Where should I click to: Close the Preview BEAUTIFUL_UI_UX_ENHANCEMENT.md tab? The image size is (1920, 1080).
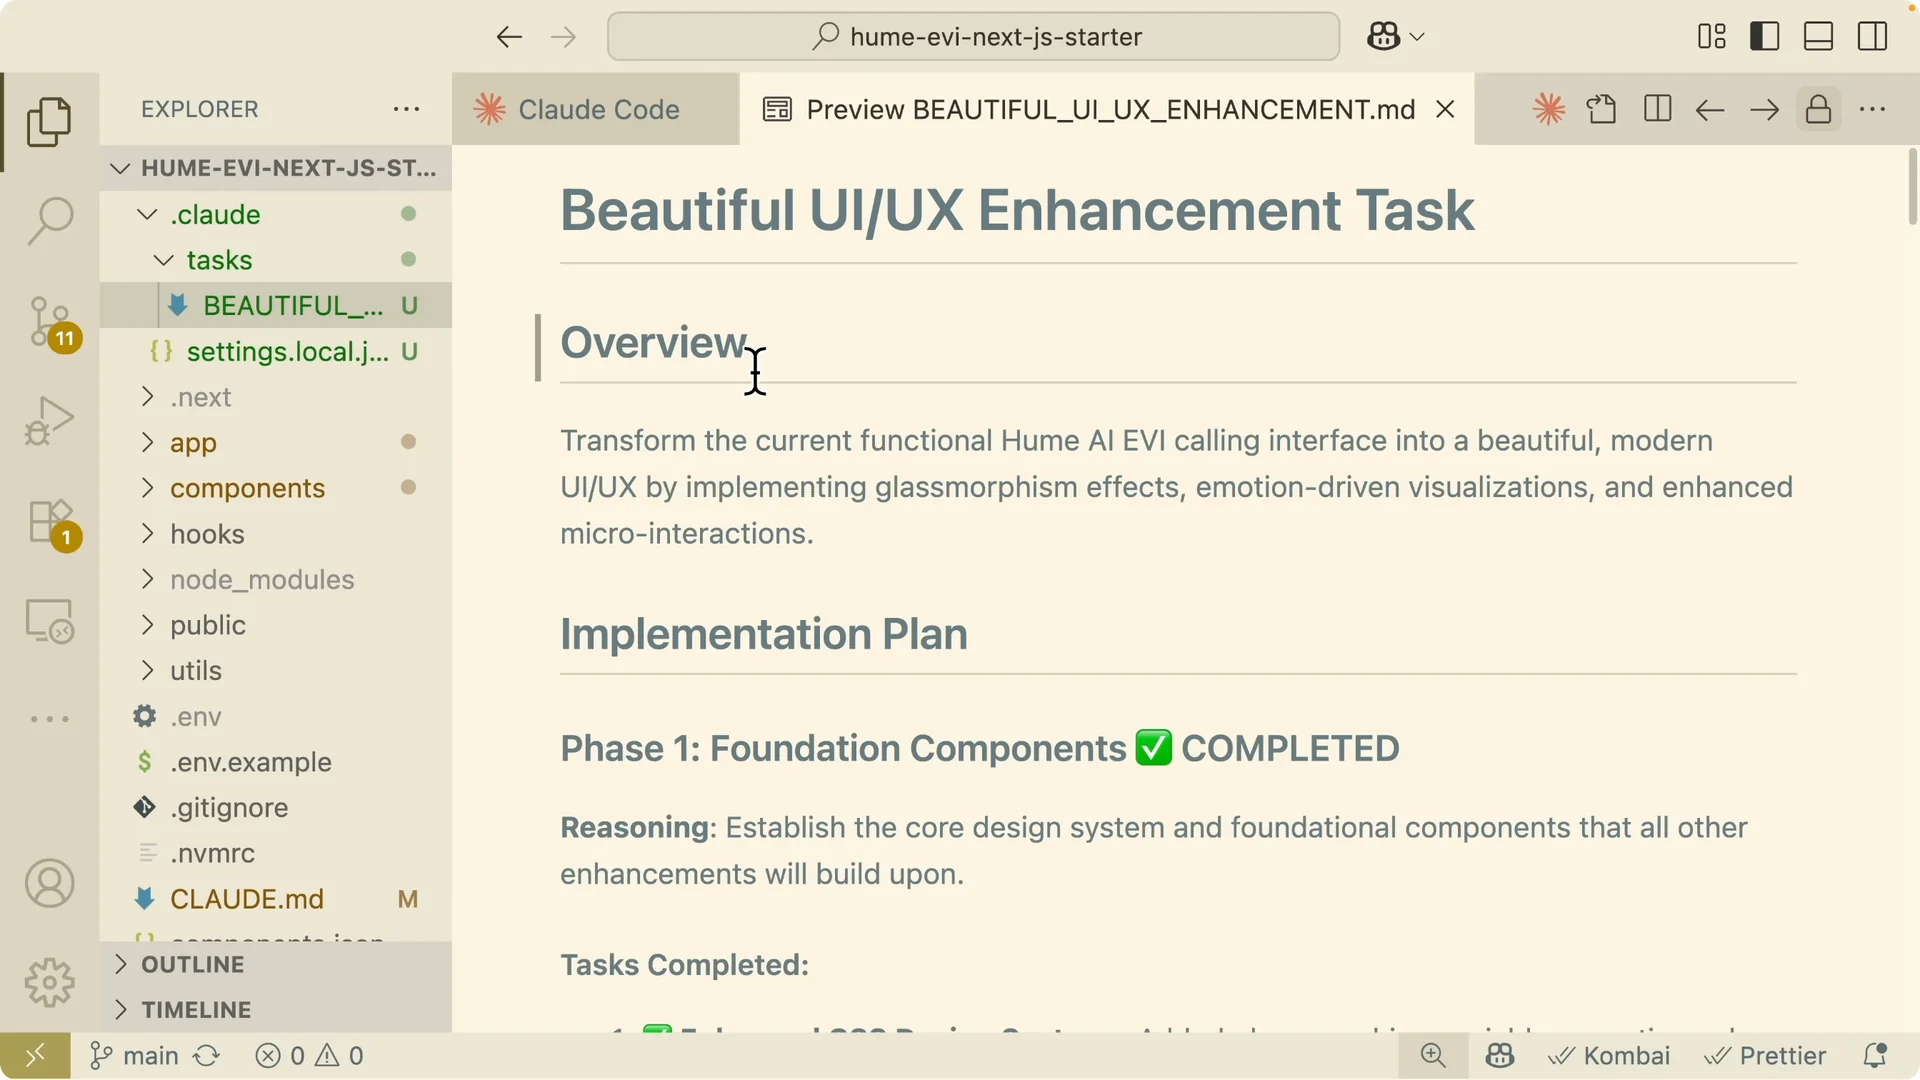click(x=1445, y=109)
